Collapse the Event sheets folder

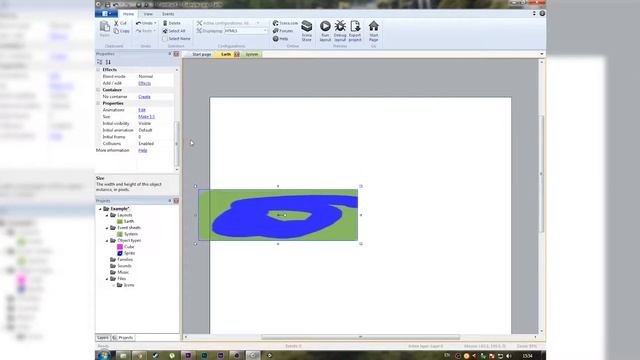point(107,228)
